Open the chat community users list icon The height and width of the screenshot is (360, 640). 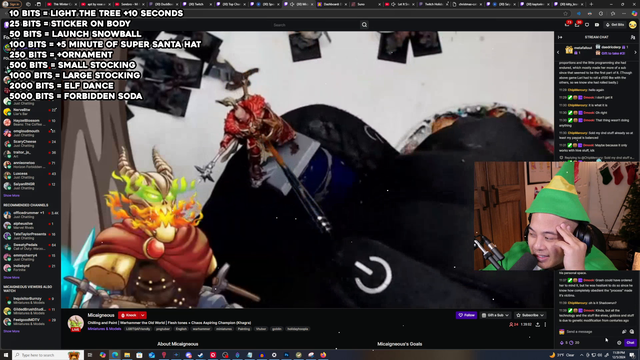633,37
